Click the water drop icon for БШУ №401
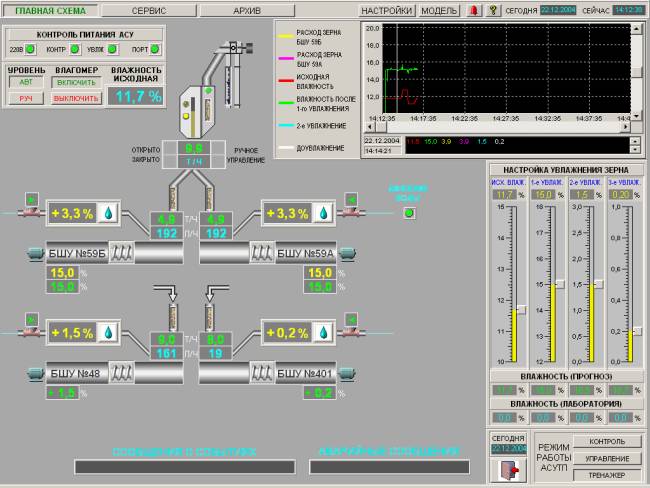The image size is (650, 488). click(x=325, y=332)
